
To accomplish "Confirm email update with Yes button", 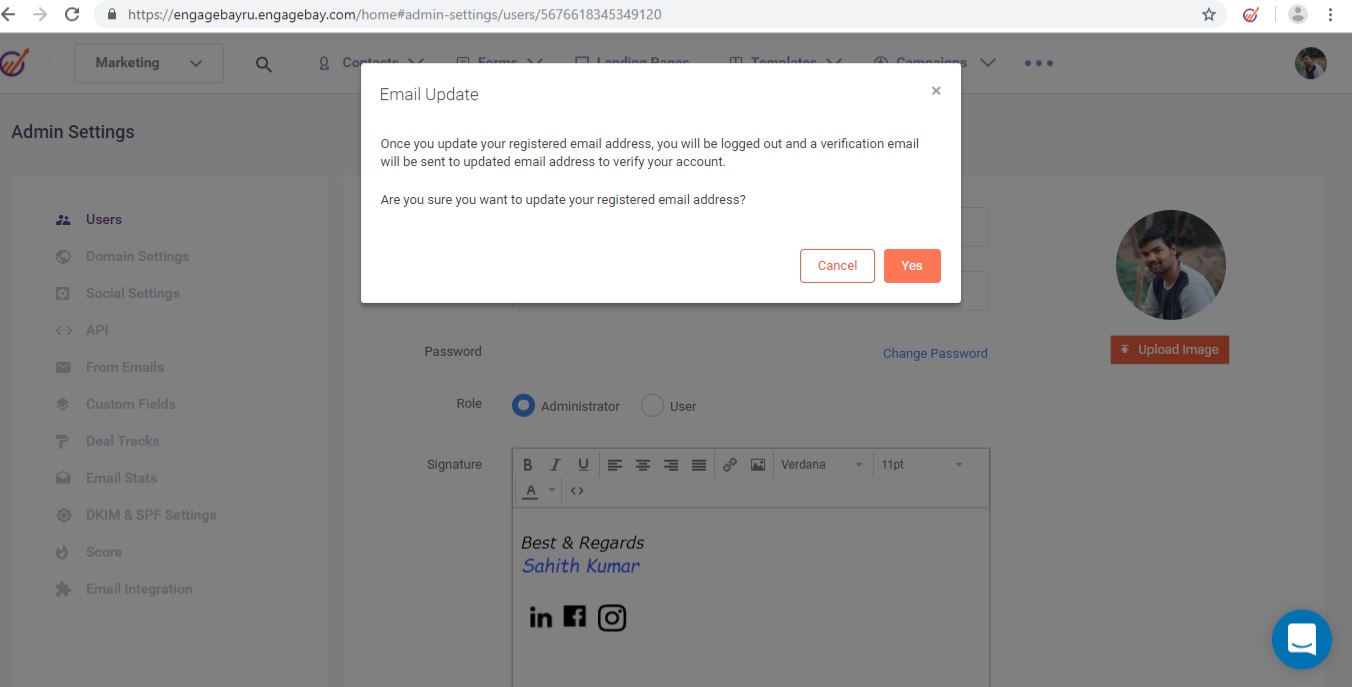I will click(911, 266).
